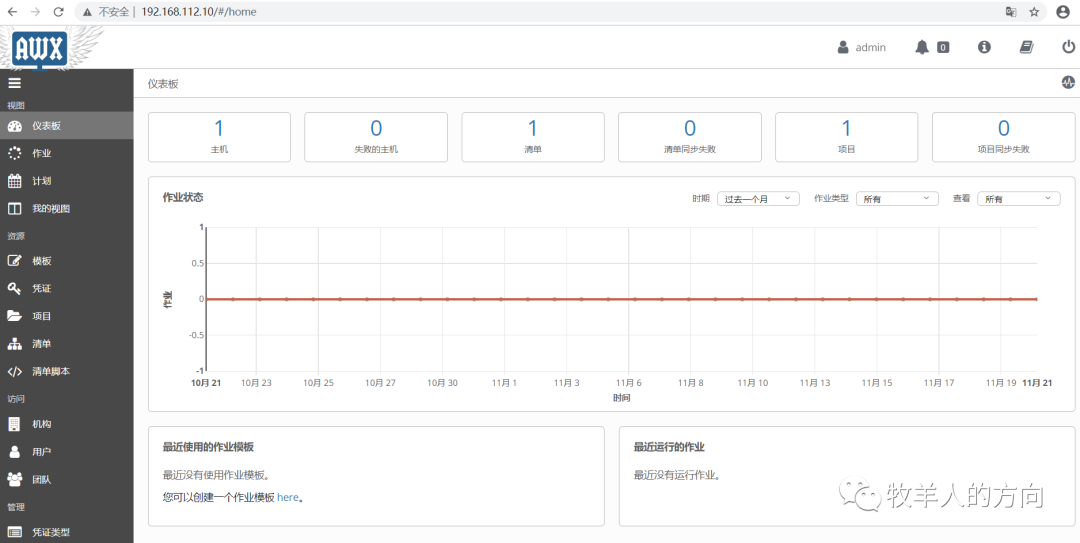Toggle the hamburger sidebar menu
The image size is (1080, 543).
click(x=14, y=83)
